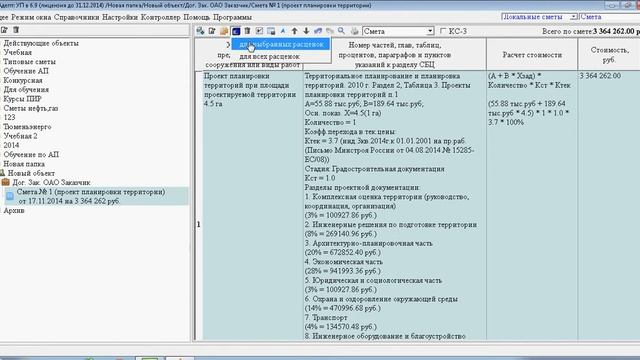This screenshot has width=640, height=360.
Task: Click the icon beside Новый объект
Action: tap(2, 173)
